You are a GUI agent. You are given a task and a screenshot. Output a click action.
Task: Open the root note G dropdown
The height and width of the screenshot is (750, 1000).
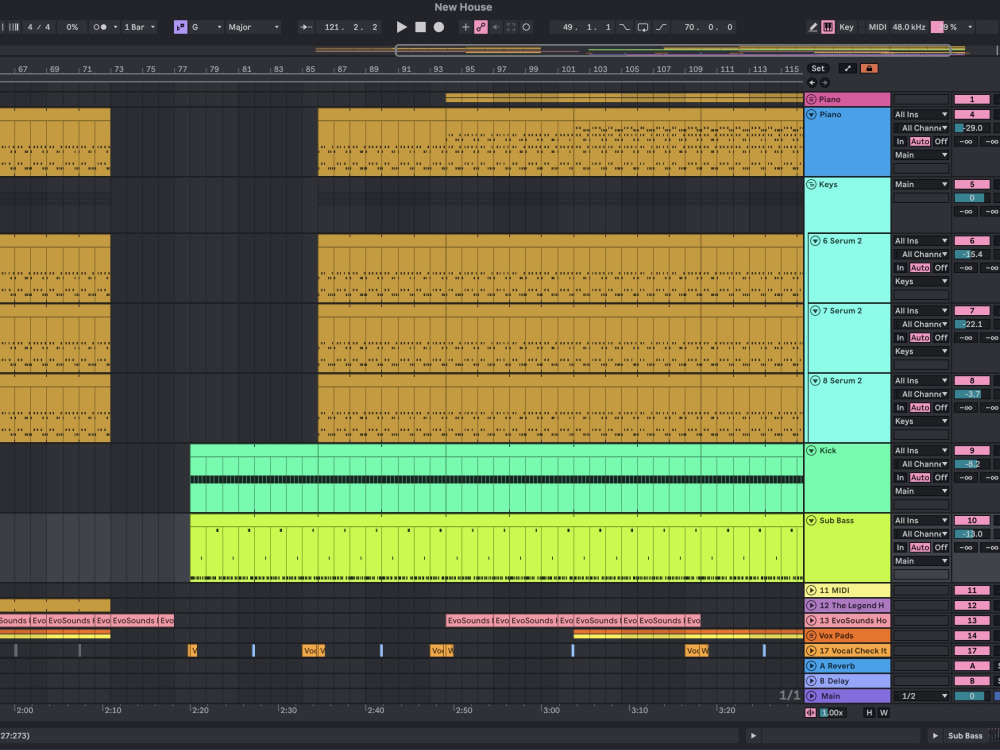coord(207,27)
